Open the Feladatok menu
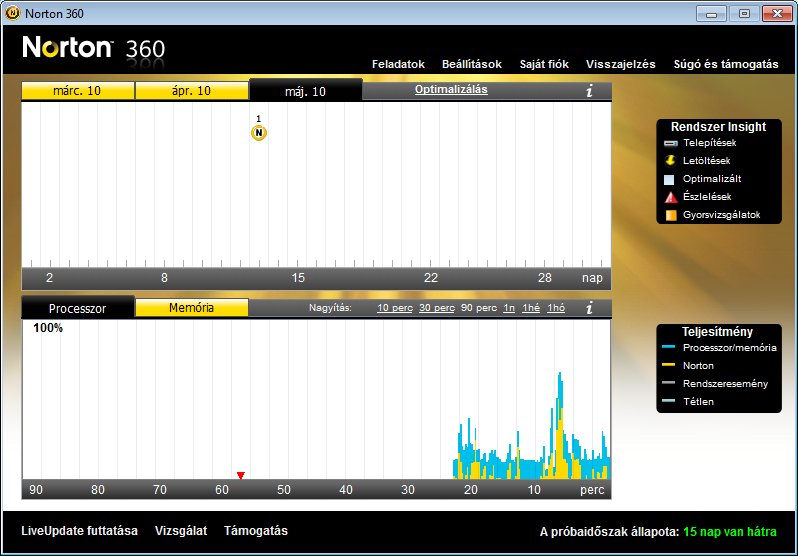This screenshot has height=556, width=798. (398, 64)
